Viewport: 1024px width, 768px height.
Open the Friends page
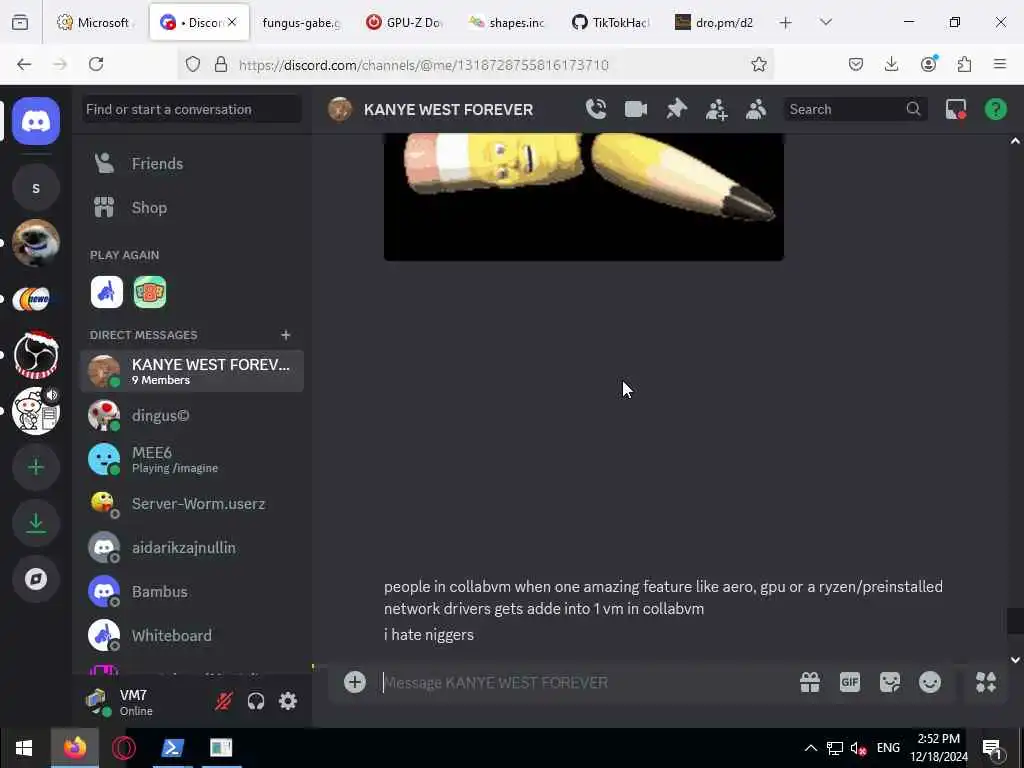point(192,163)
